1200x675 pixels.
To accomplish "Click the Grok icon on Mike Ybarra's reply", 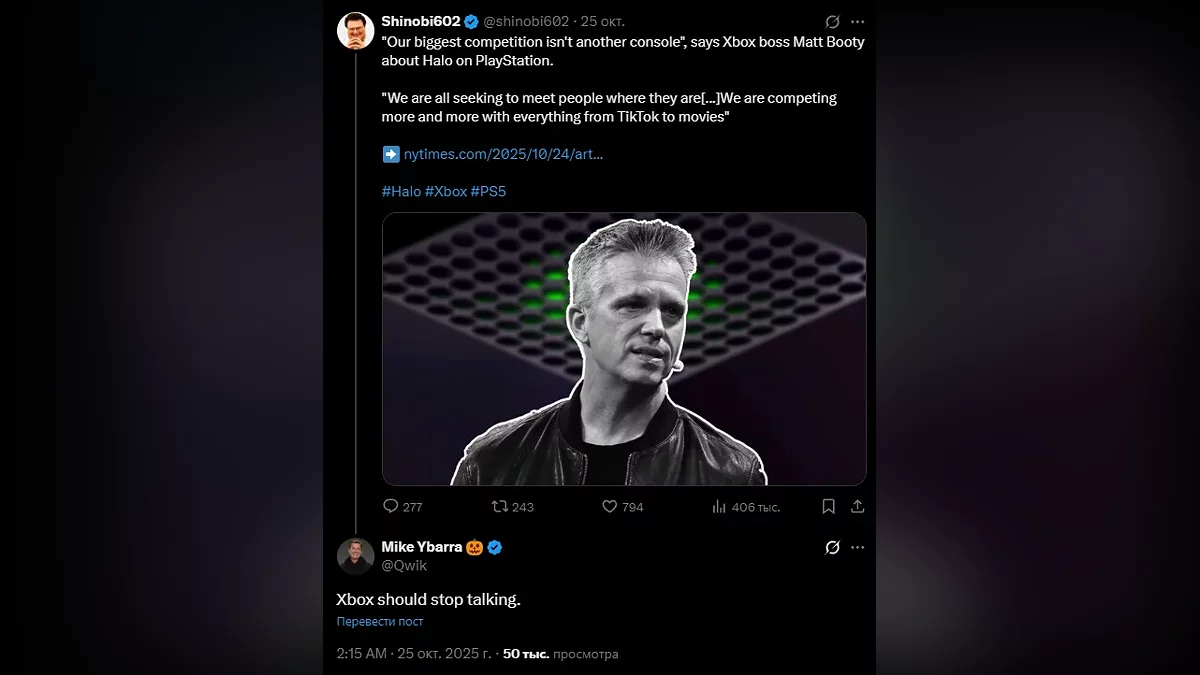I will click(832, 547).
